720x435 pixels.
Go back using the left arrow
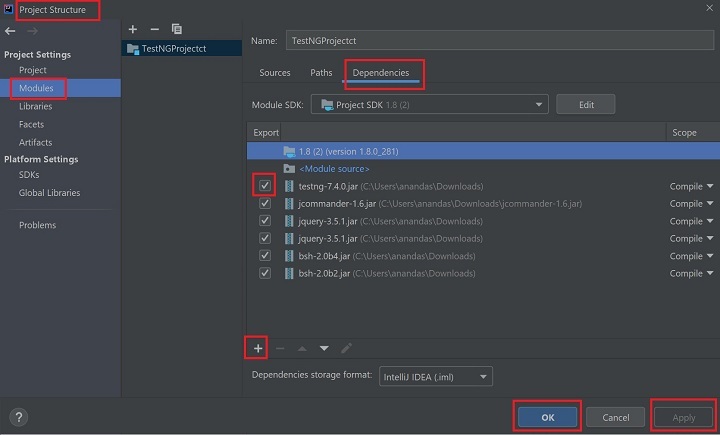pos(10,31)
